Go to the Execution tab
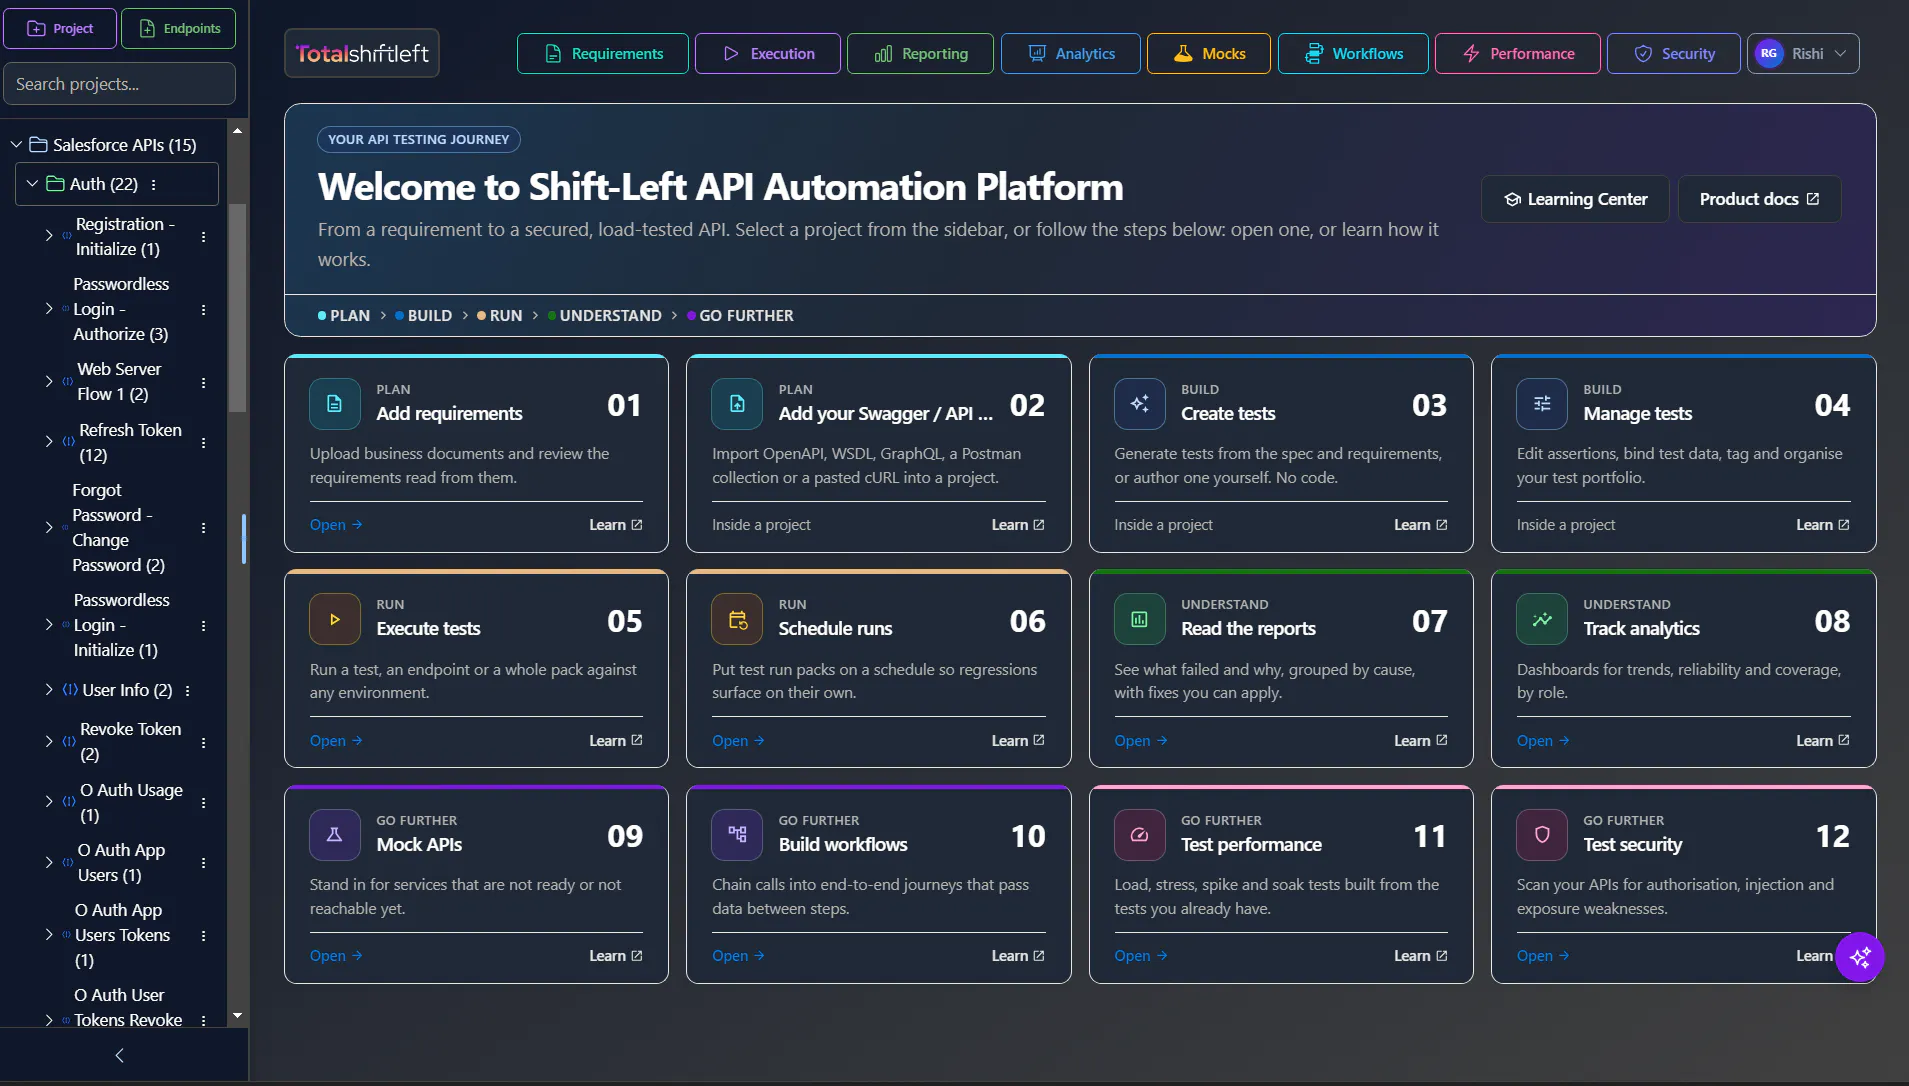The image size is (1909, 1086). [x=768, y=54]
